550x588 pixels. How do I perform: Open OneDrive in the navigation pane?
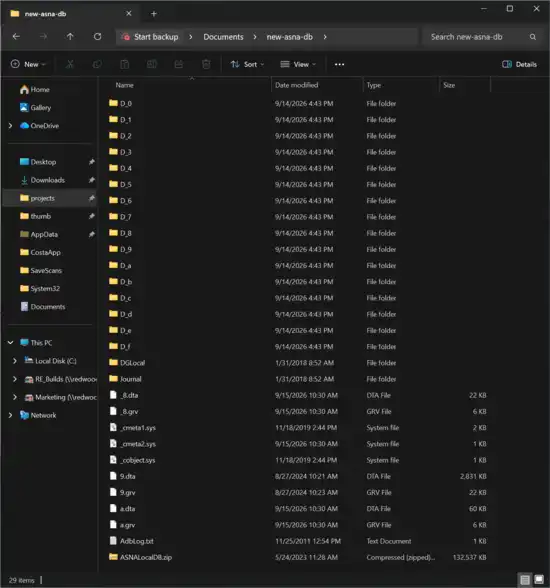40,126
